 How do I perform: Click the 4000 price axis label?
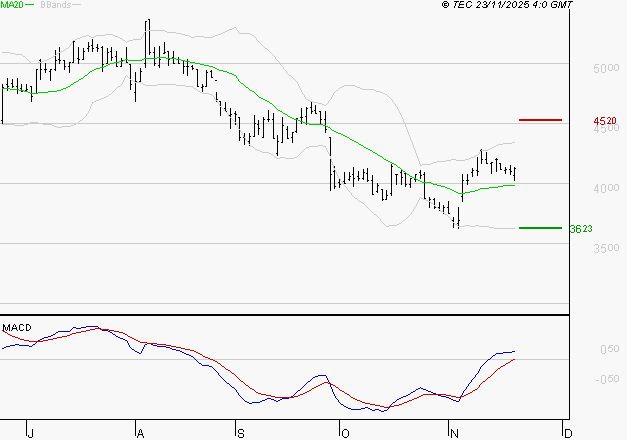click(x=606, y=188)
